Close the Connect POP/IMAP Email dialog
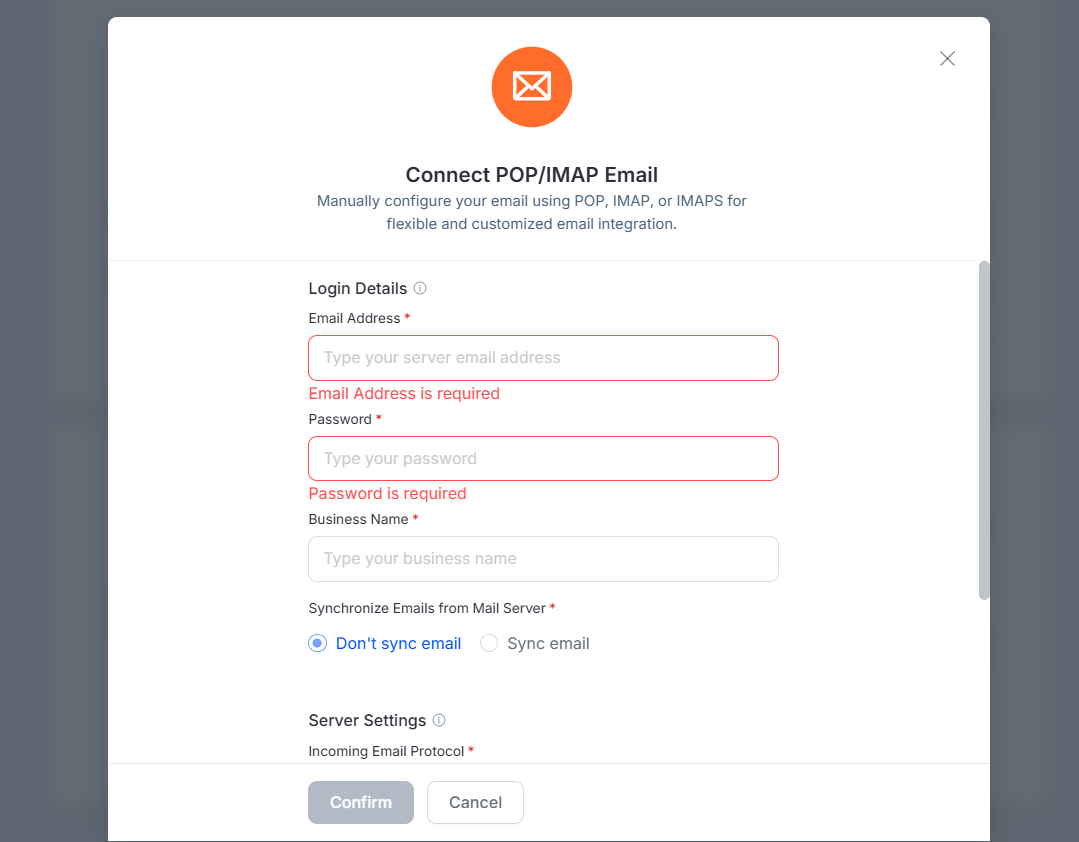Image resolution: width=1079 pixels, height=842 pixels. tap(947, 58)
